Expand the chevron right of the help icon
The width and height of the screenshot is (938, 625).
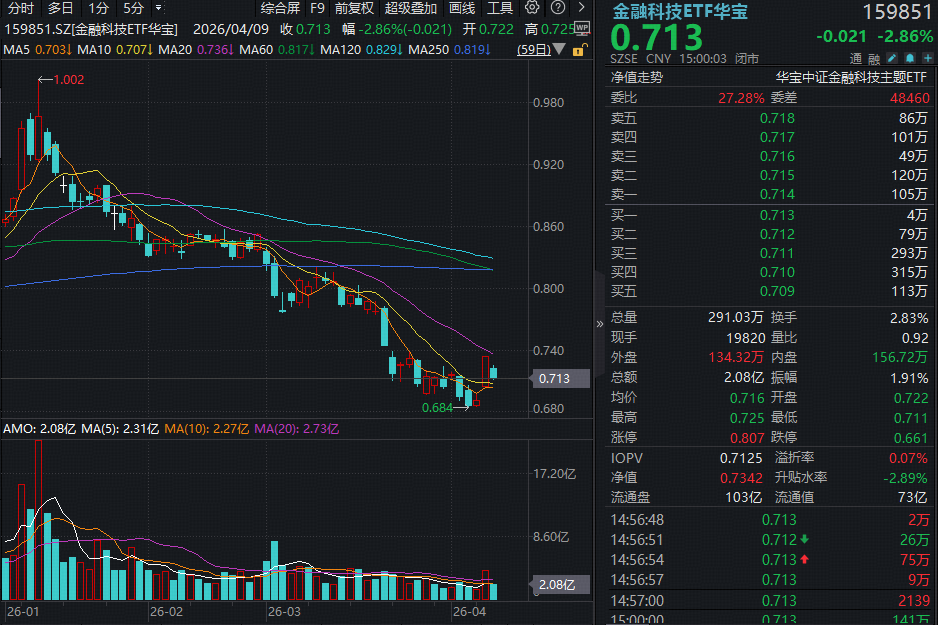[x=582, y=8]
